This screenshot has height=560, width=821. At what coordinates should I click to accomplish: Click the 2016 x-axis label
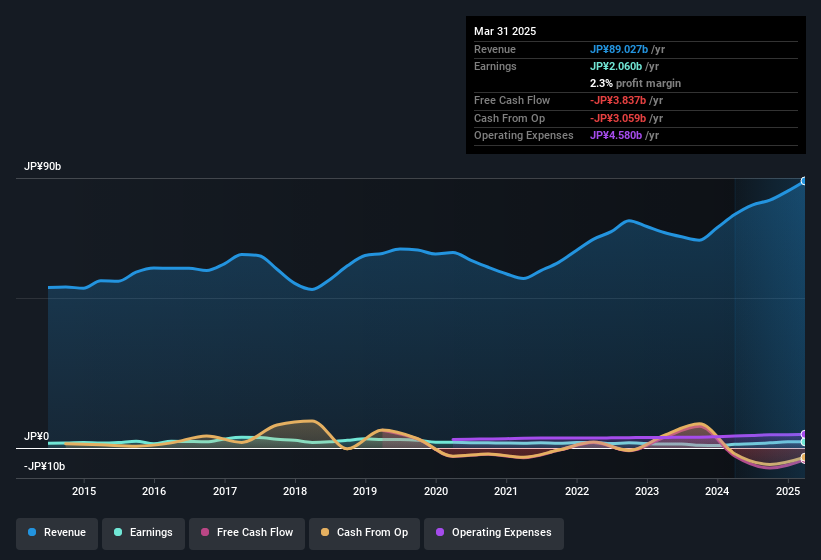coord(154,491)
